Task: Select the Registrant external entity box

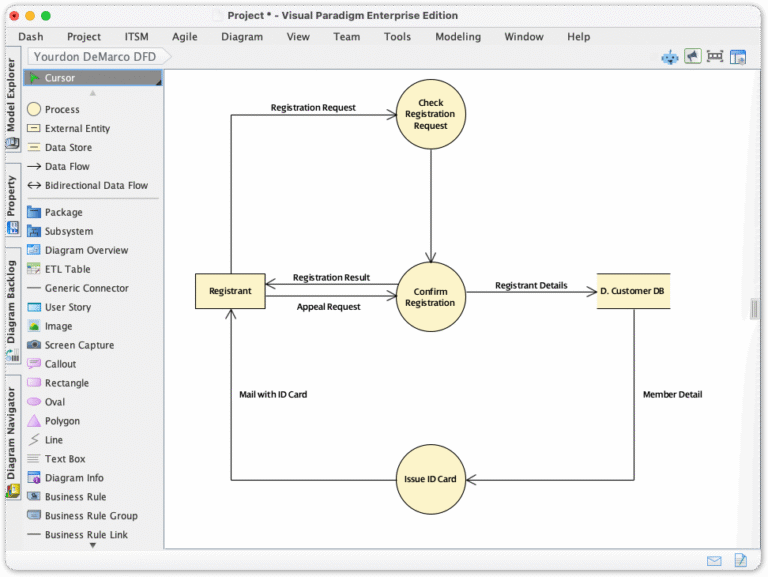Action: (230, 291)
